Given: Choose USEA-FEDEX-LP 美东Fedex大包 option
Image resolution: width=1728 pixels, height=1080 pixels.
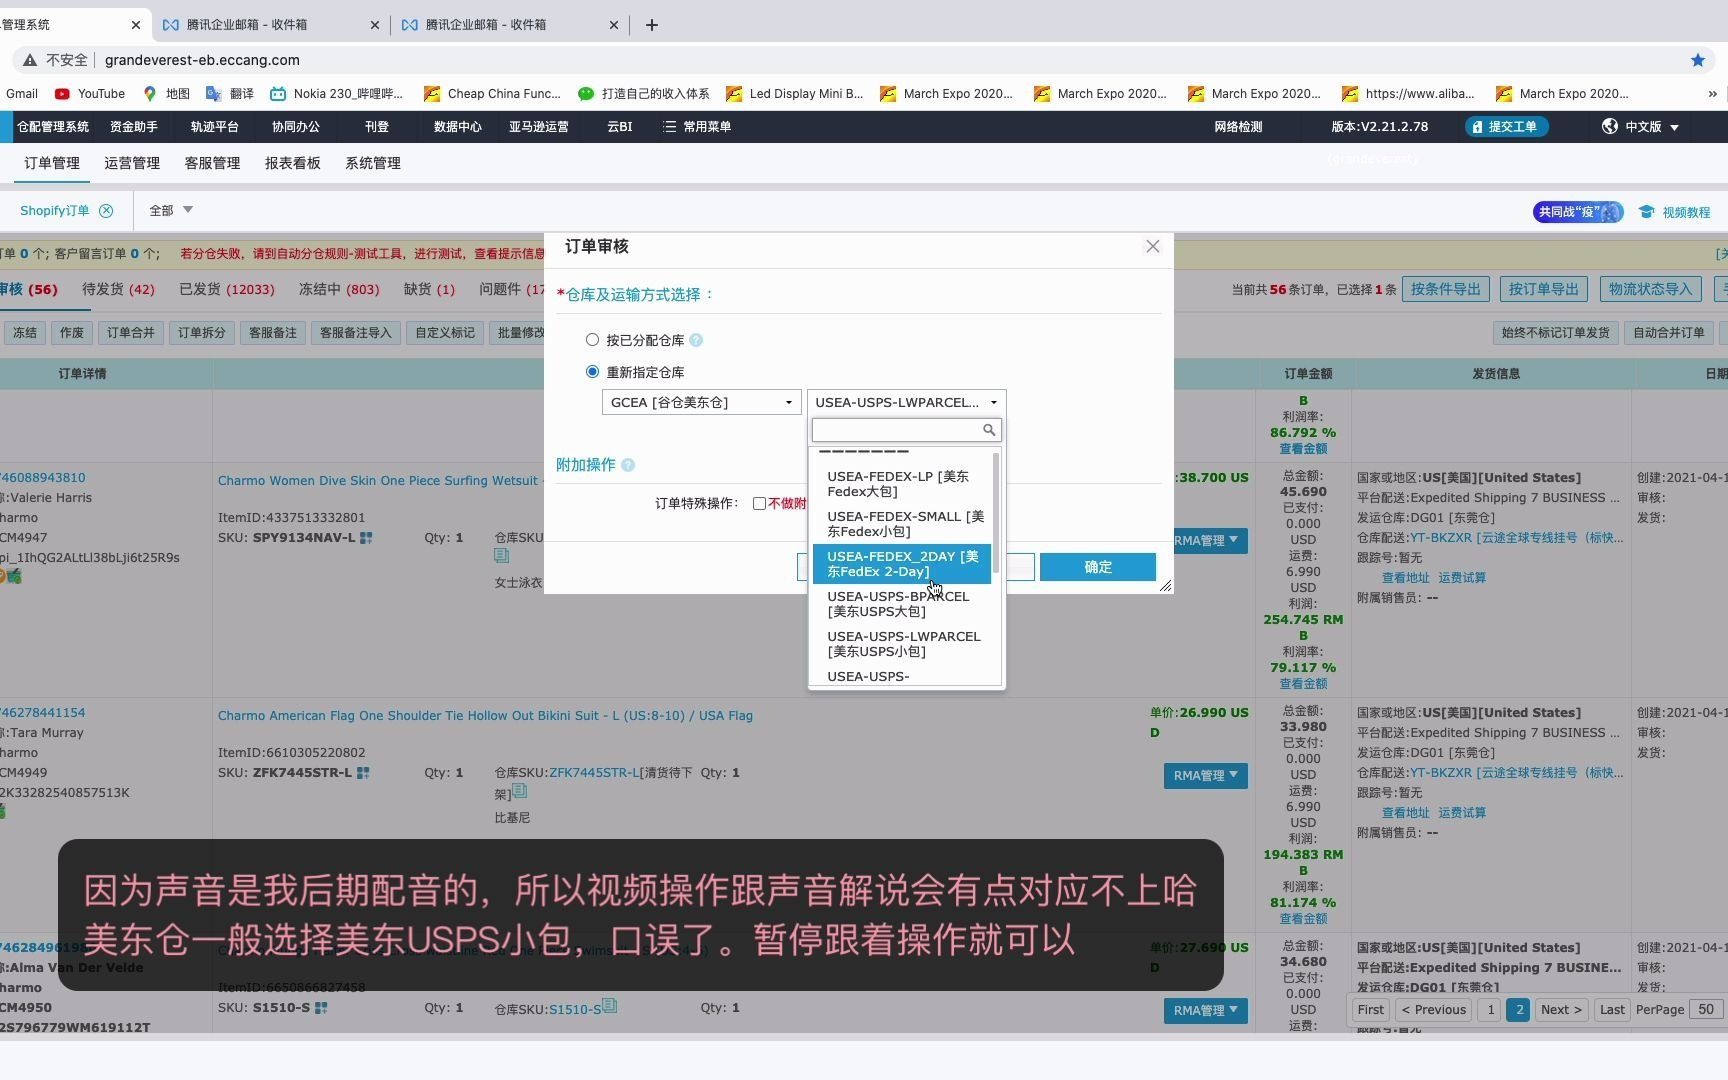Looking at the screenshot, I should (x=901, y=484).
